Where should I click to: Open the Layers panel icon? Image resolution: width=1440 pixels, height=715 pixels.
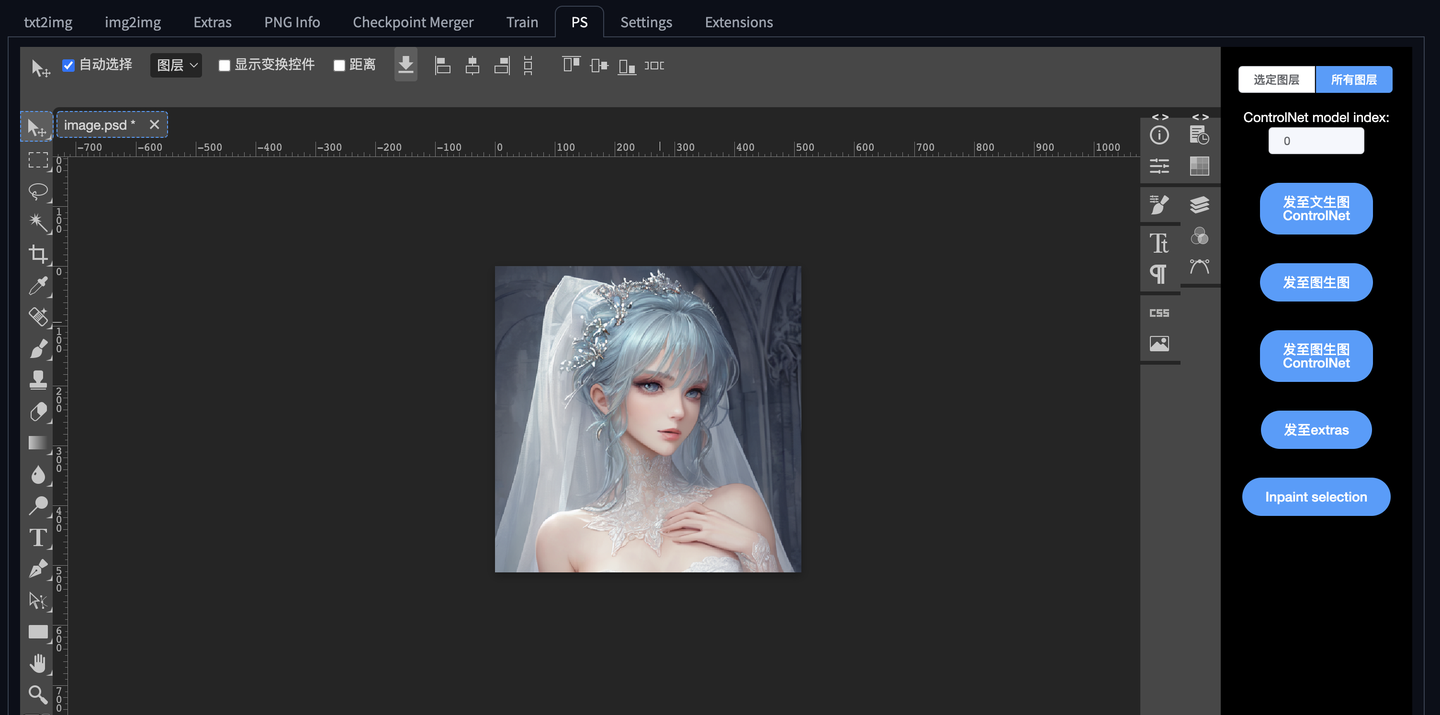1200,204
